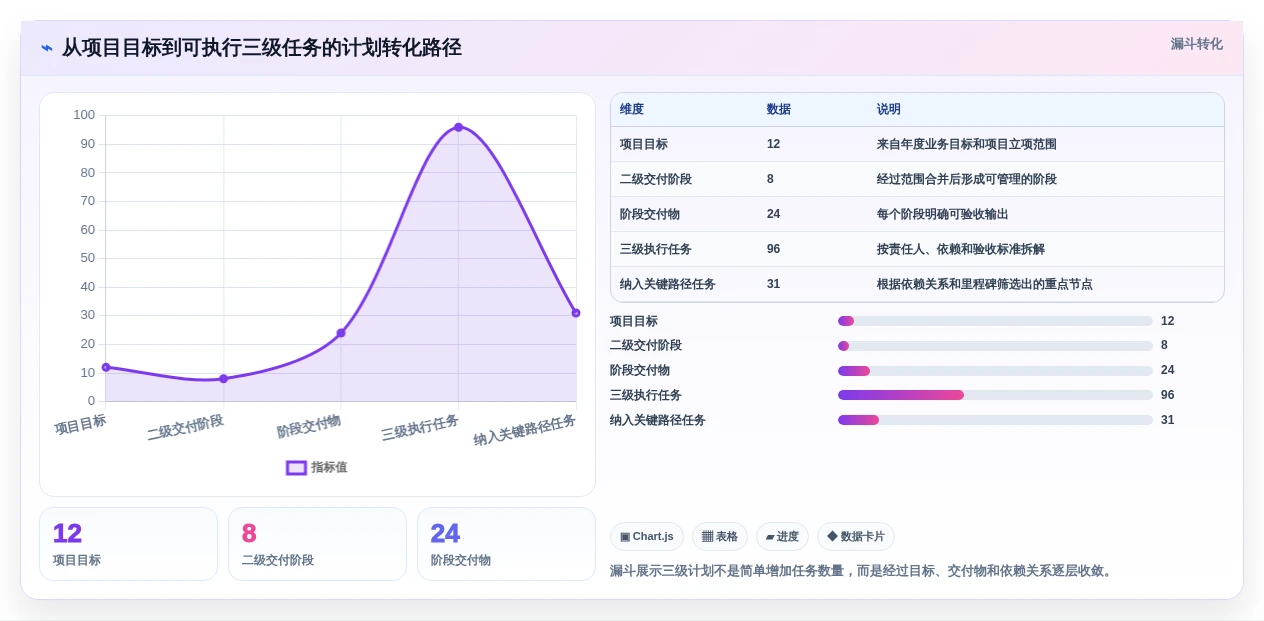Click the footer note starting with 漏斗展示三级计划
Screen dimensions: 1264x621
pyautogui.click(x=863, y=571)
